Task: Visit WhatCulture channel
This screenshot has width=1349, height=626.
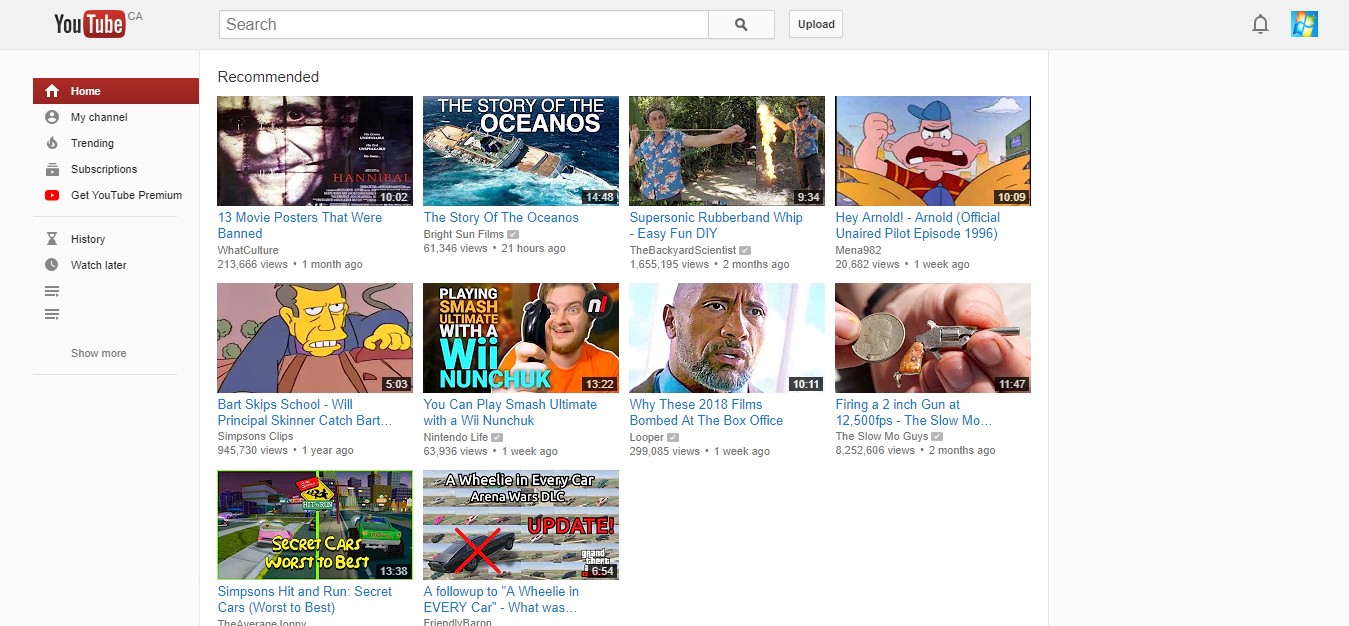Action: pyautogui.click(x=248, y=250)
